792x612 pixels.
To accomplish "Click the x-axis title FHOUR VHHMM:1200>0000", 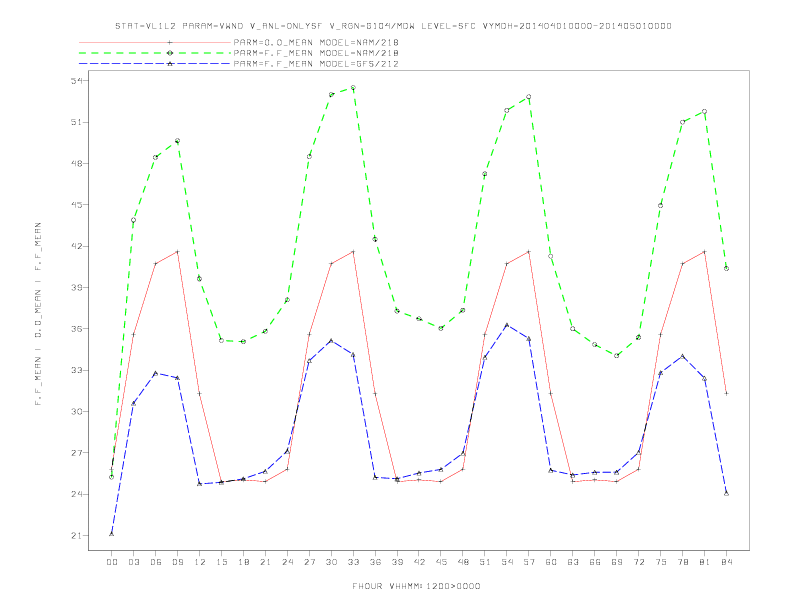I will pos(416,586).
